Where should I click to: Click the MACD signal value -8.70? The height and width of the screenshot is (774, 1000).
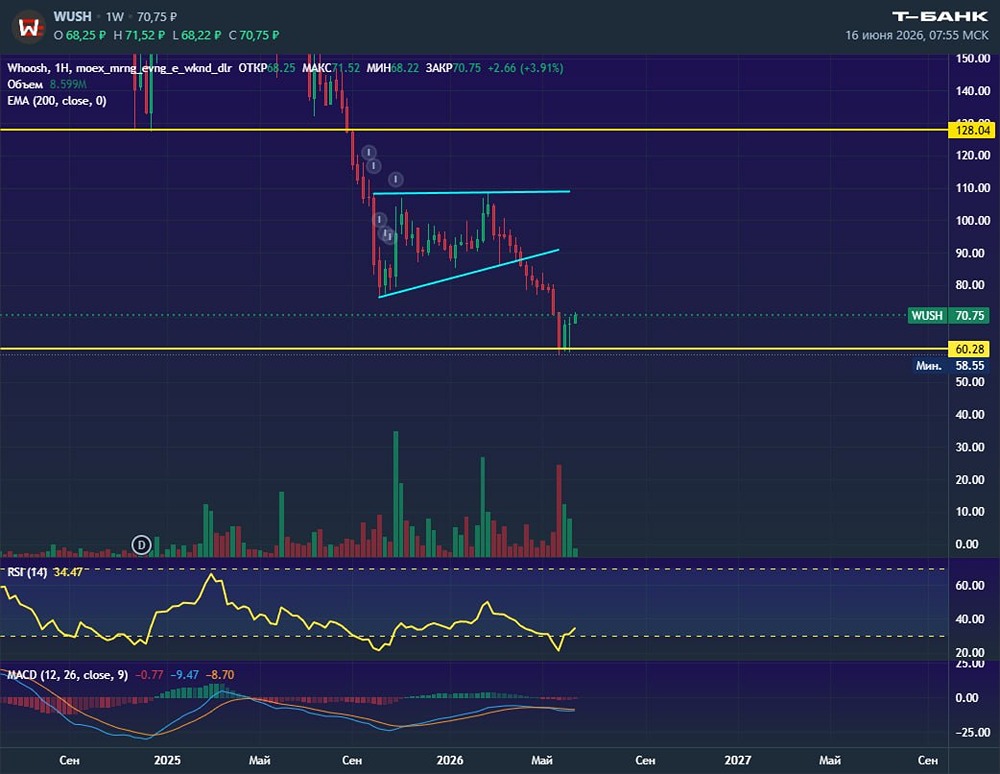pyautogui.click(x=220, y=675)
